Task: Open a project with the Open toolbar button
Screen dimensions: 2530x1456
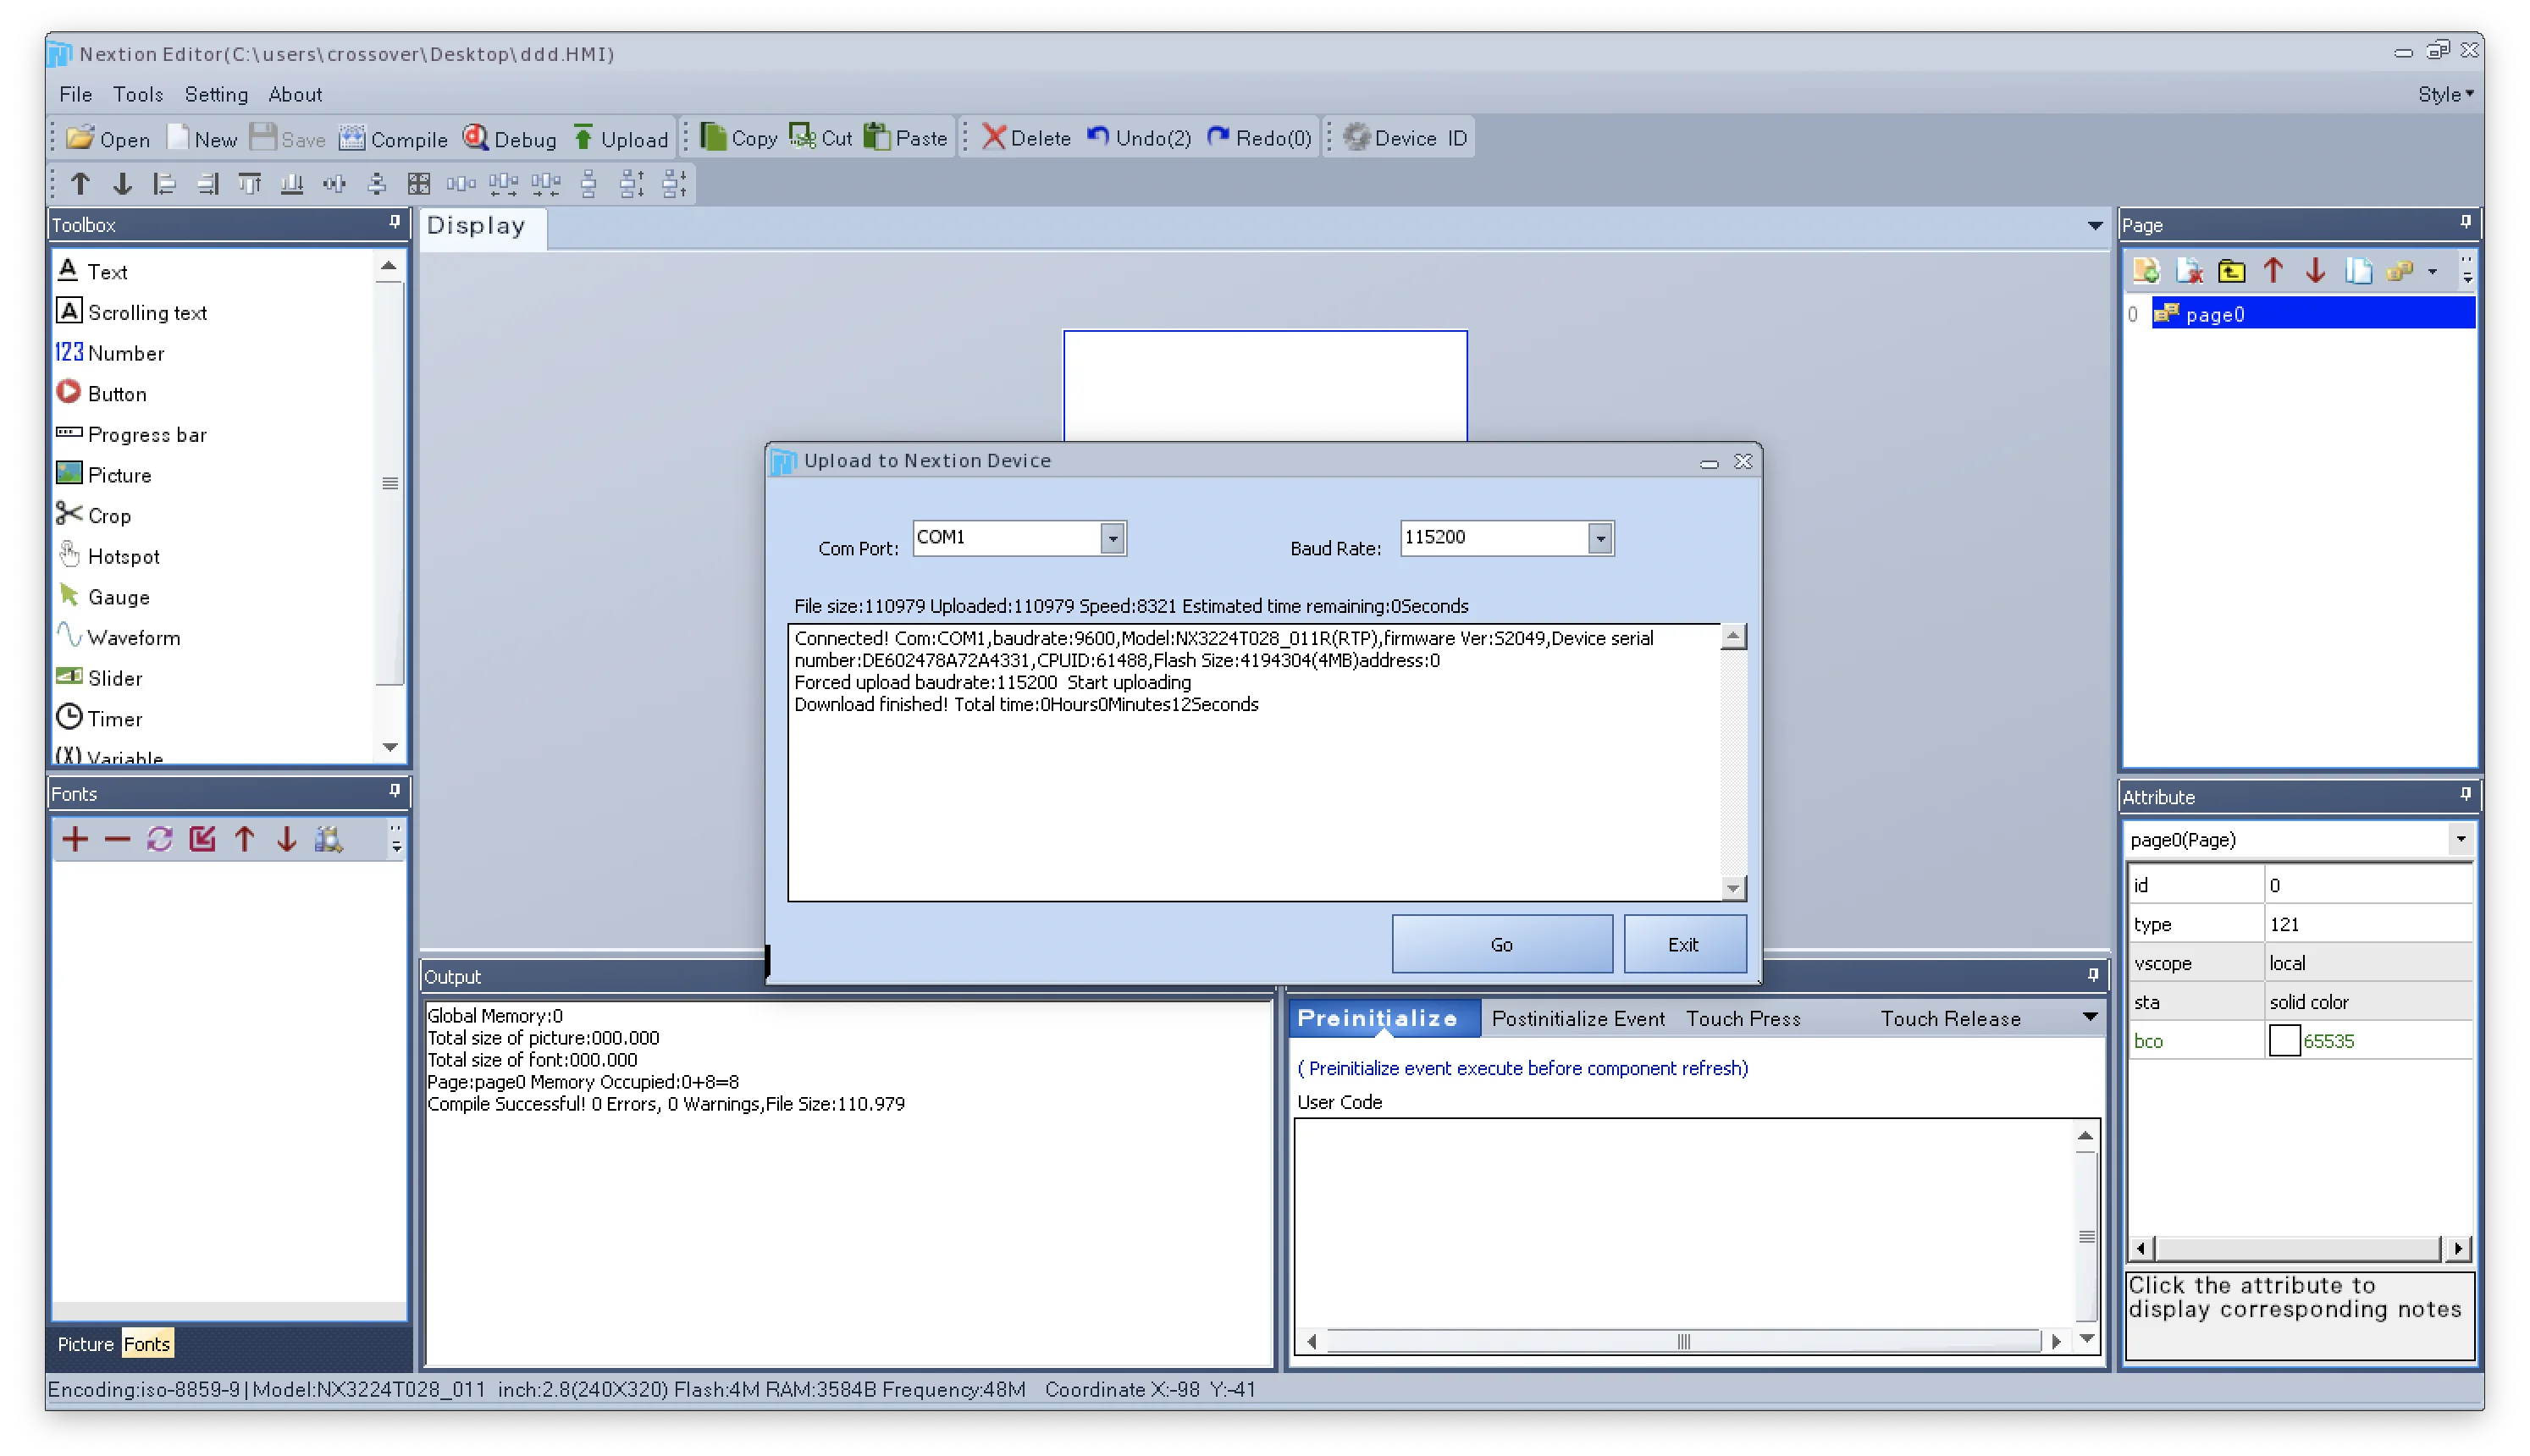Action: coord(108,138)
